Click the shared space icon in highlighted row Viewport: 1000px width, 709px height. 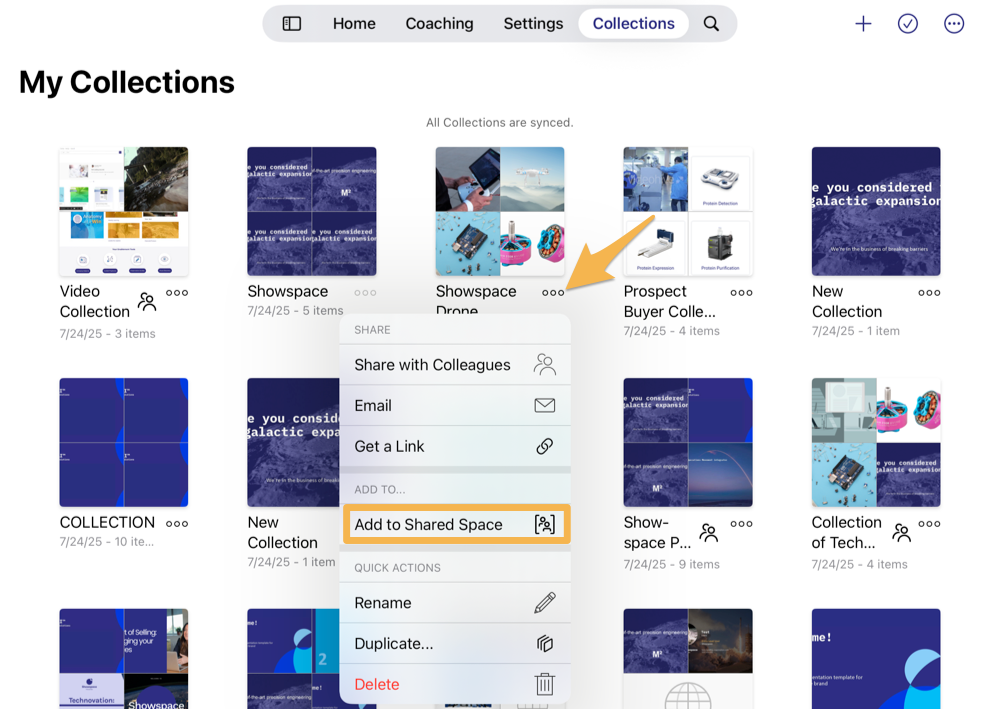tap(545, 523)
